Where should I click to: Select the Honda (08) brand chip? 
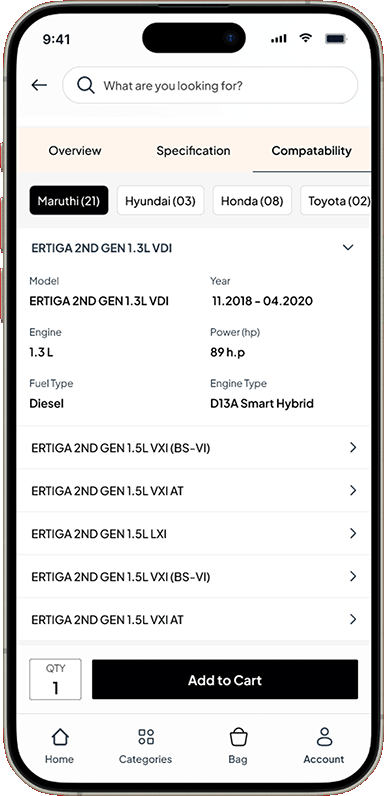tap(252, 201)
